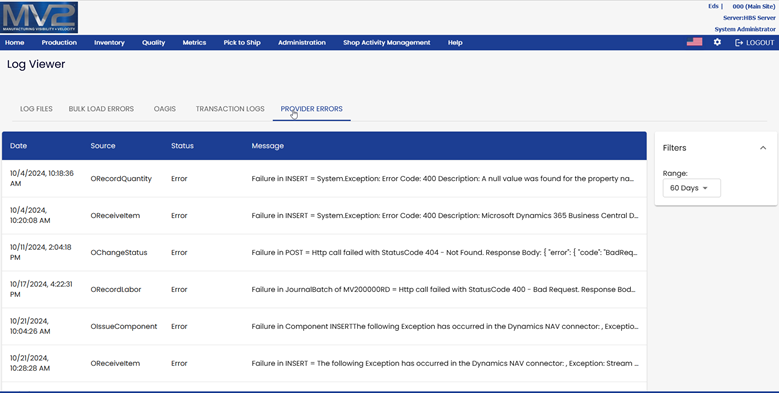The height and width of the screenshot is (393, 779).
Task: Switch to the LOG FILES tab
Action: (x=36, y=109)
